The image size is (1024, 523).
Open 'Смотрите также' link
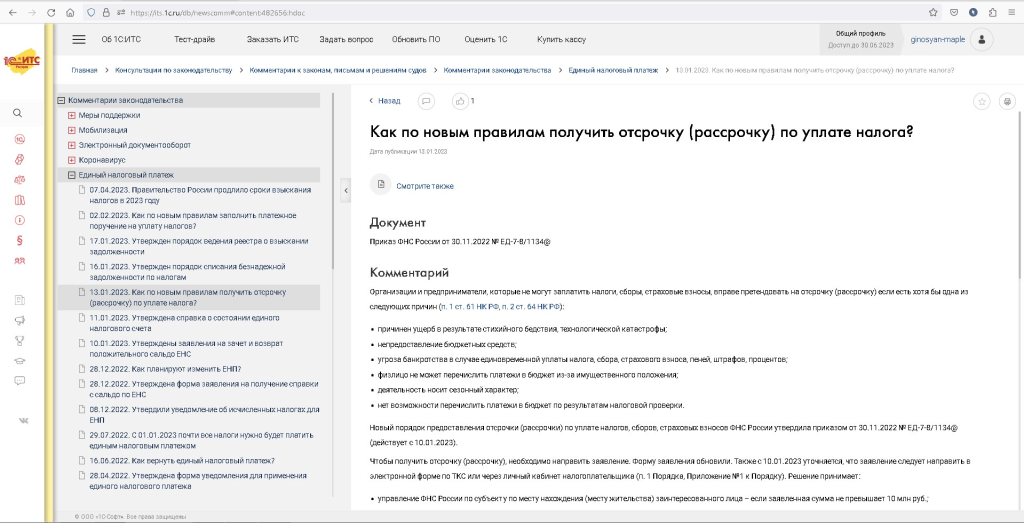tap(424, 186)
